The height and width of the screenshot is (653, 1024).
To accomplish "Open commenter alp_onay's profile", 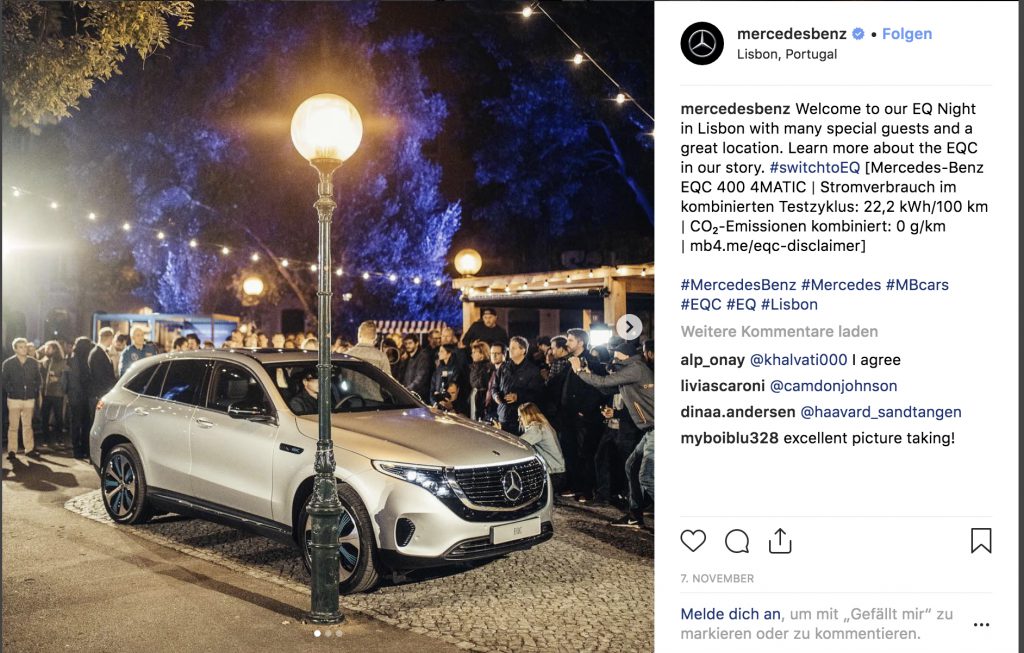I will (x=712, y=360).
